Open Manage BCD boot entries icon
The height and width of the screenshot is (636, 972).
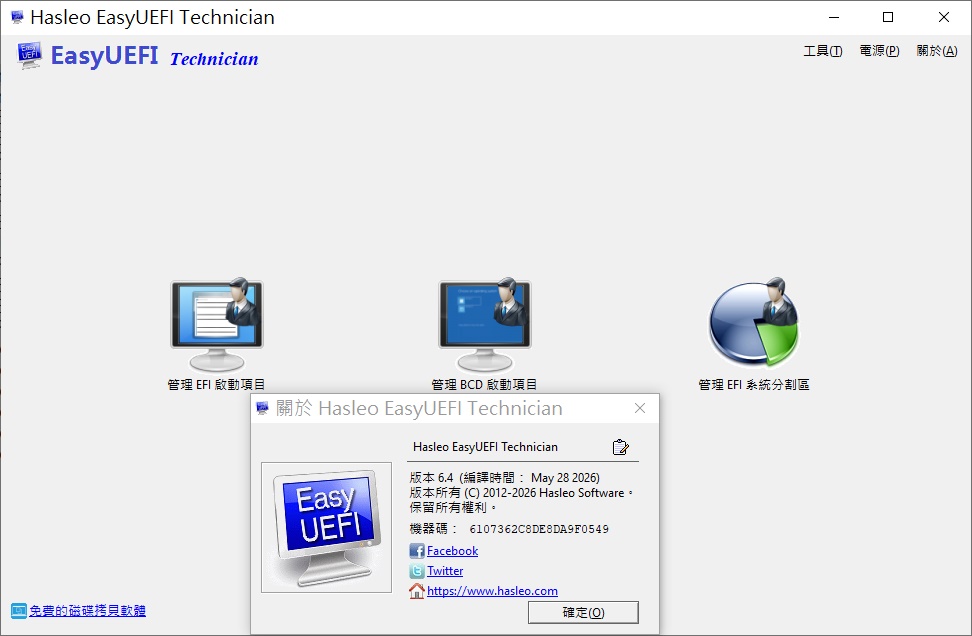point(485,325)
